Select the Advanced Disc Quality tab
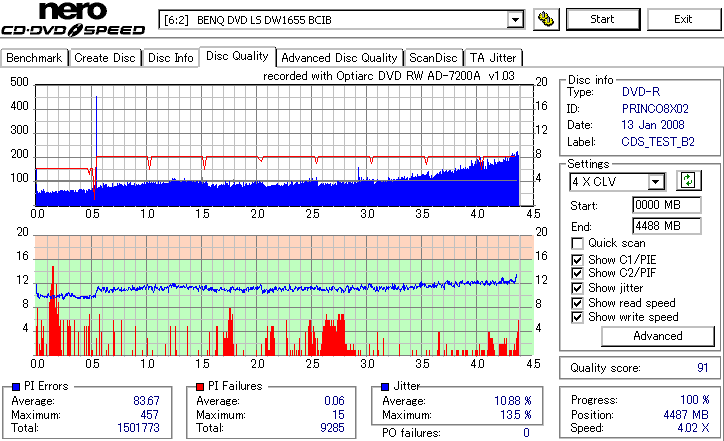Viewport: 724px width, 441px height. click(x=339, y=58)
